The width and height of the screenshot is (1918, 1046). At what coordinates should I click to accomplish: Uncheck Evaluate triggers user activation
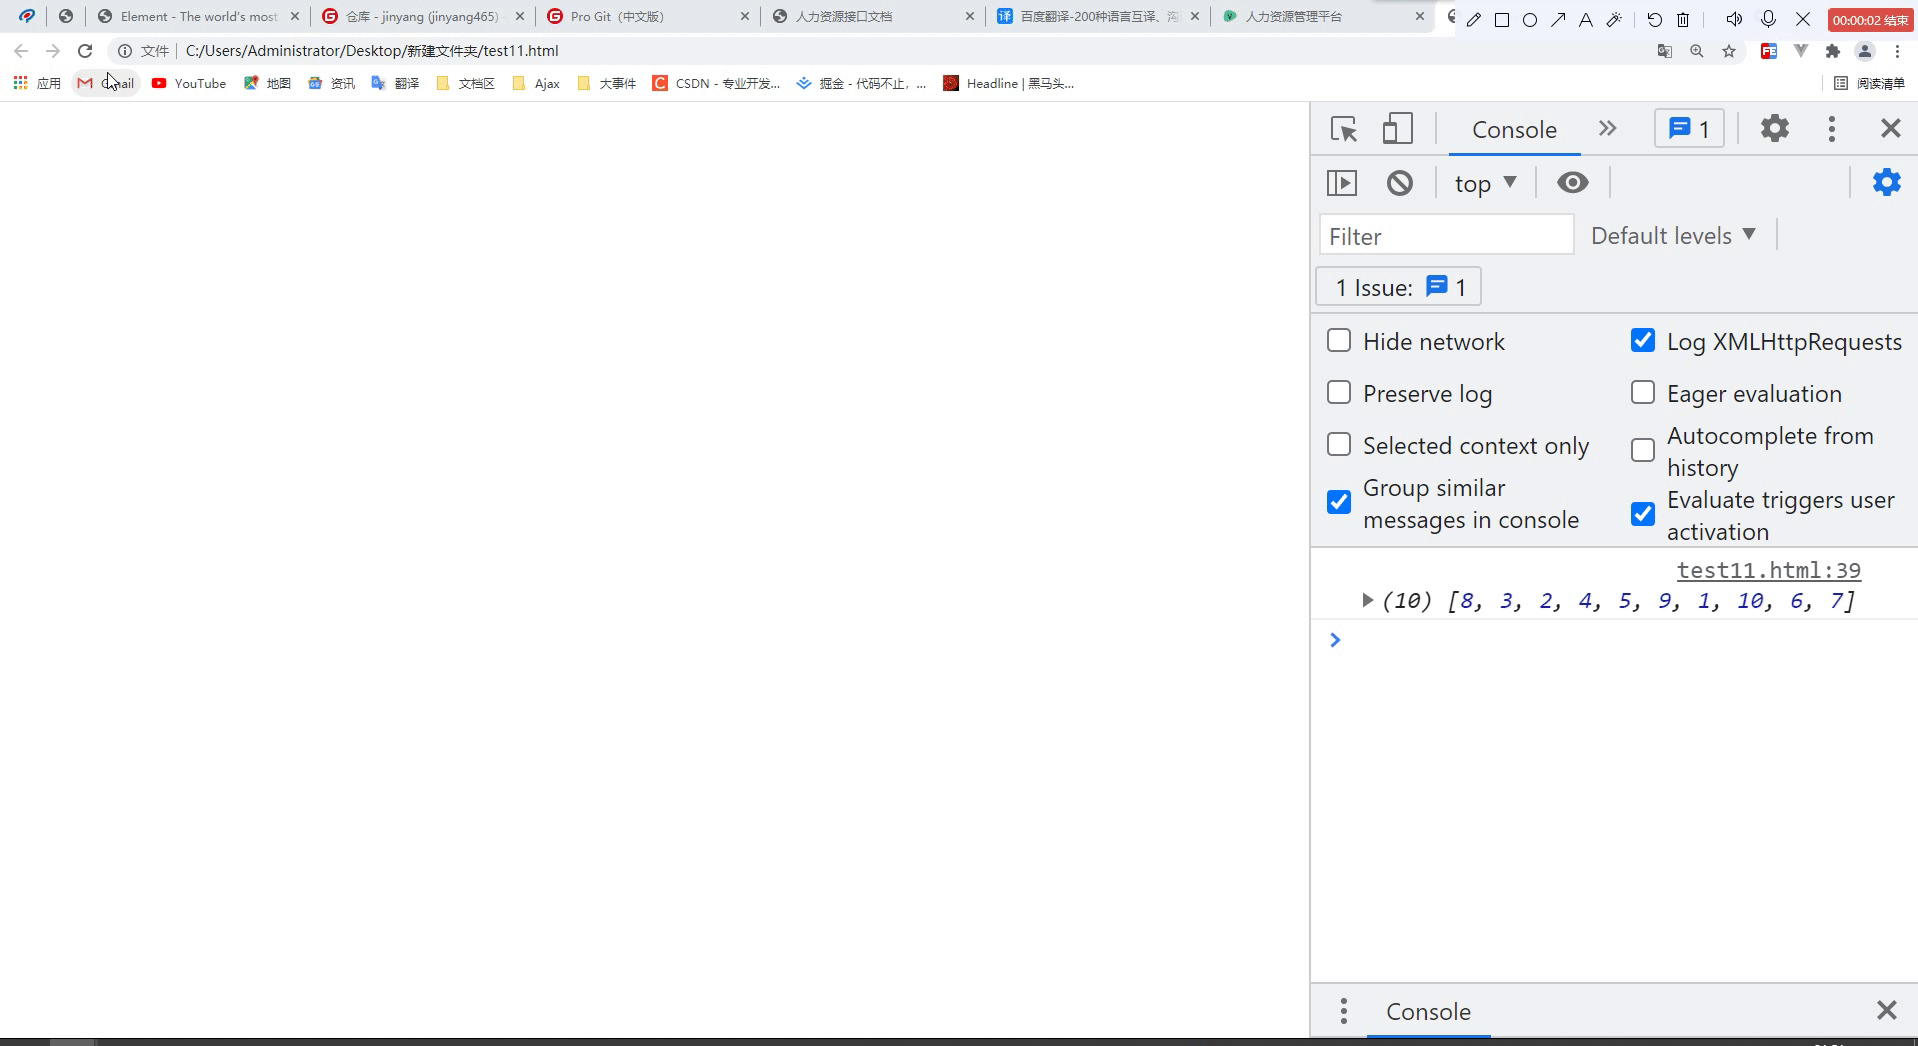[1642, 514]
